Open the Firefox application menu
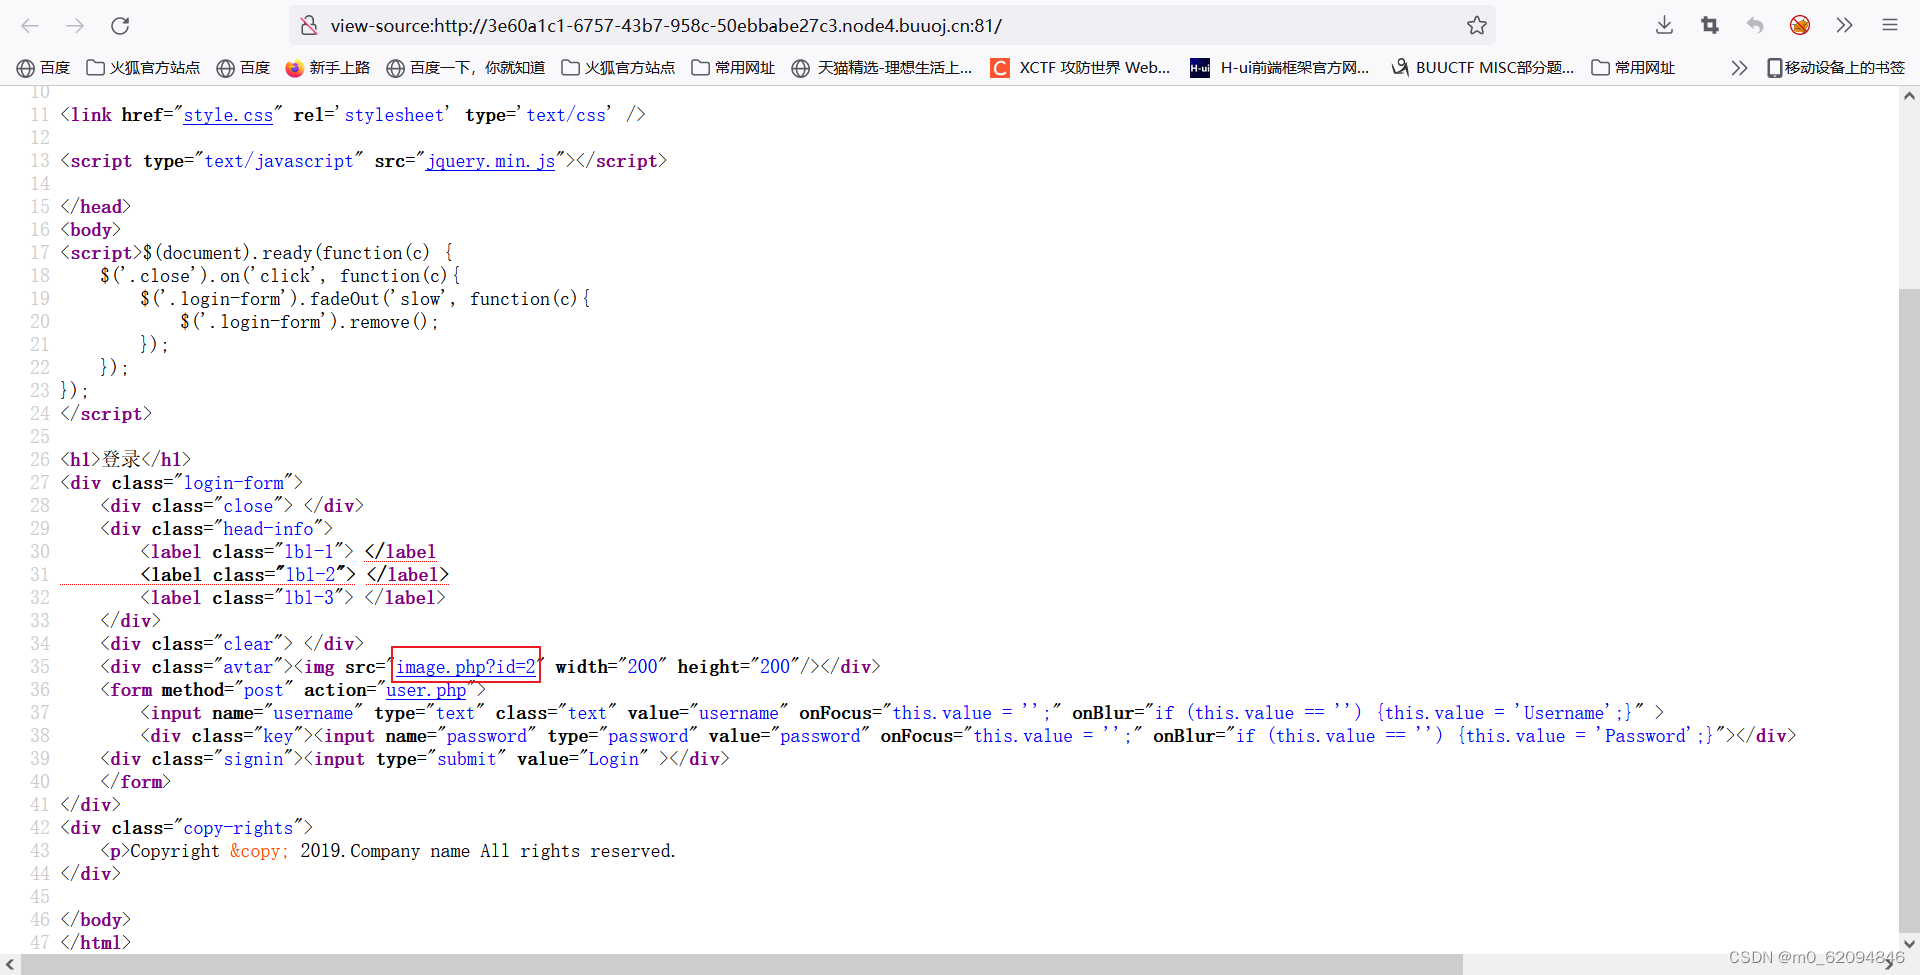Viewport: 1920px width, 975px height. pyautogui.click(x=1890, y=26)
